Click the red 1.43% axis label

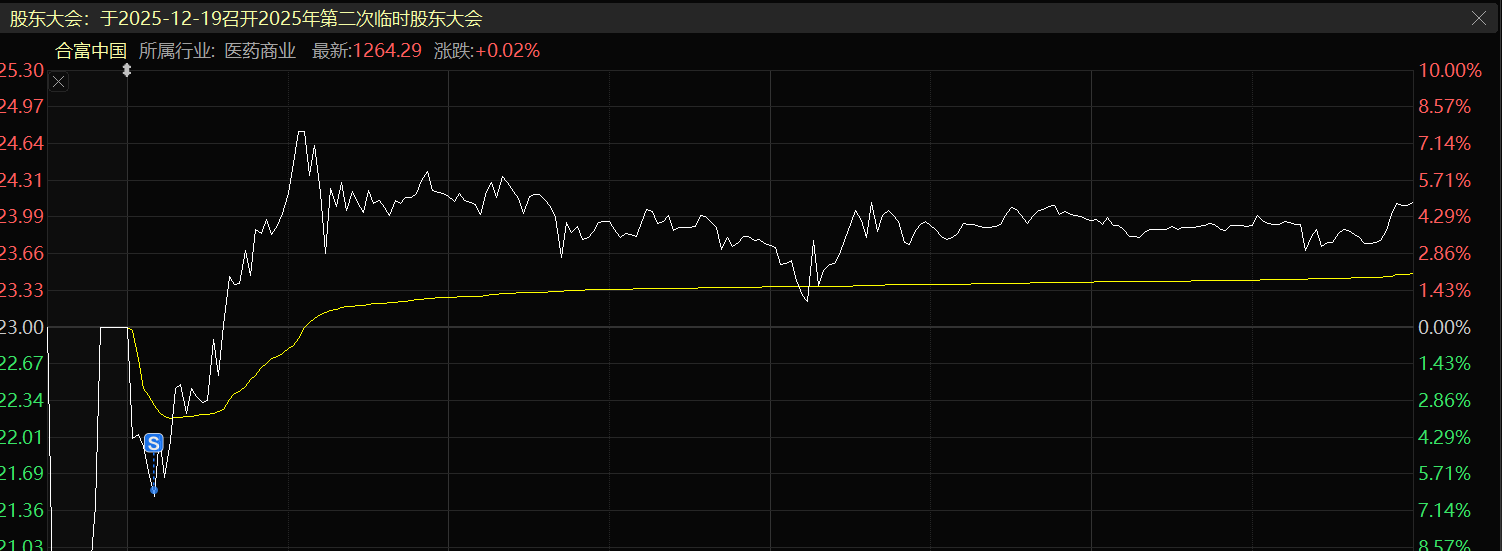pos(1445,290)
